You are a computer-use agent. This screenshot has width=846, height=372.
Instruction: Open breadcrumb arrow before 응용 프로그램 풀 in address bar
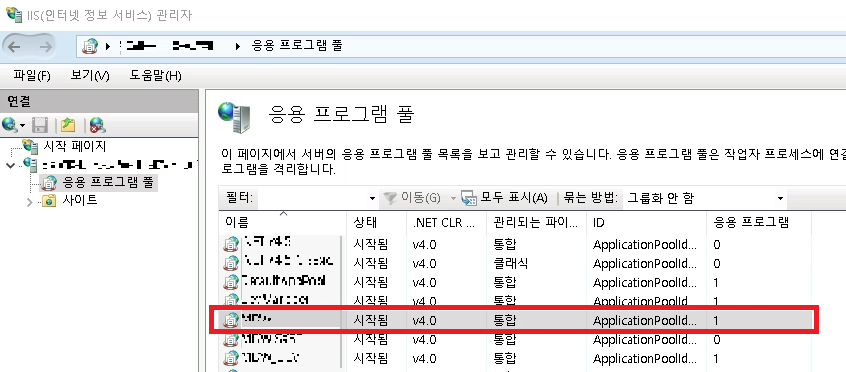pyautogui.click(x=237, y=46)
